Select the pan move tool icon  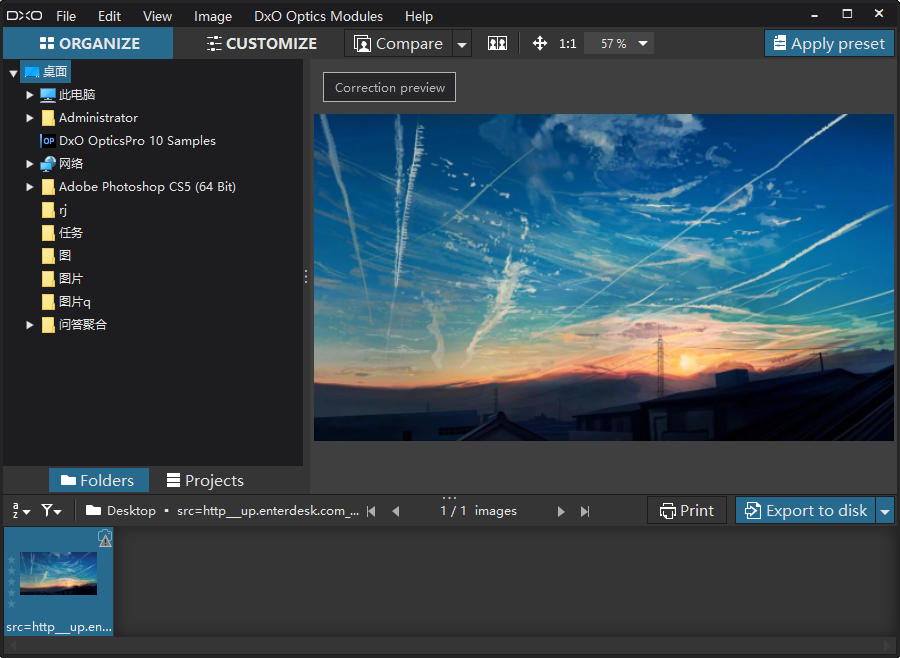pyautogui.click(x=540, y=44)
